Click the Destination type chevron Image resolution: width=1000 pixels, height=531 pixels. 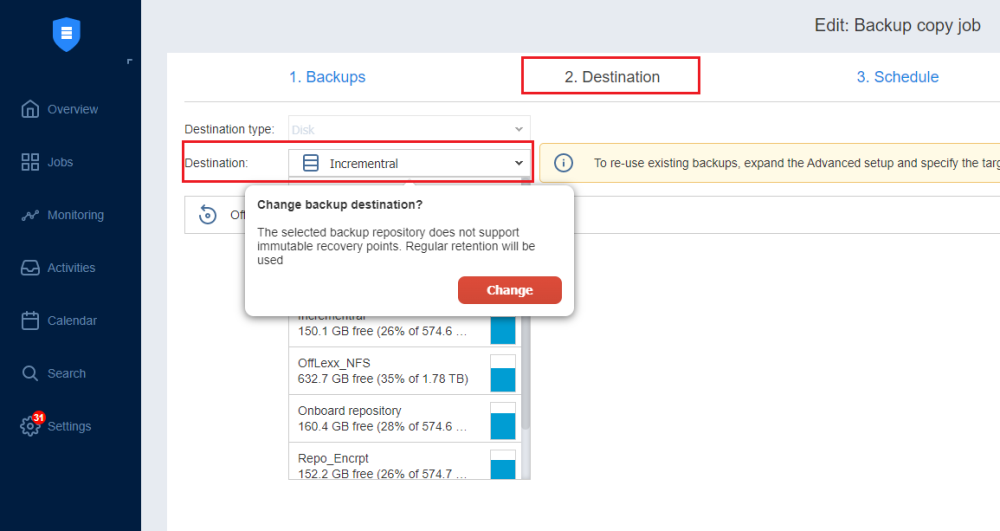(518, 129)
